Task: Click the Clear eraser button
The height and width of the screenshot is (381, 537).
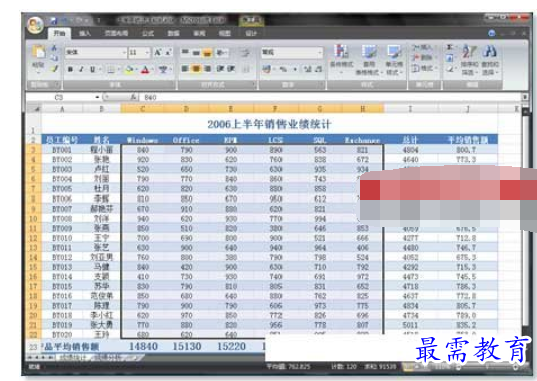Action: [x=450, y=69]
